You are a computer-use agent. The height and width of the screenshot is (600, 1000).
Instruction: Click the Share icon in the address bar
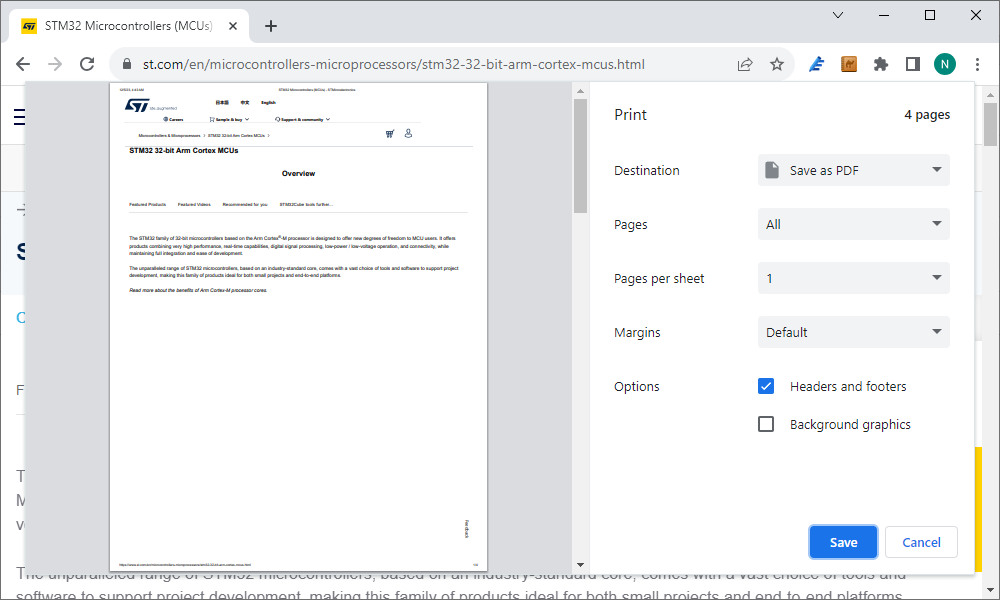click(744, 63)
